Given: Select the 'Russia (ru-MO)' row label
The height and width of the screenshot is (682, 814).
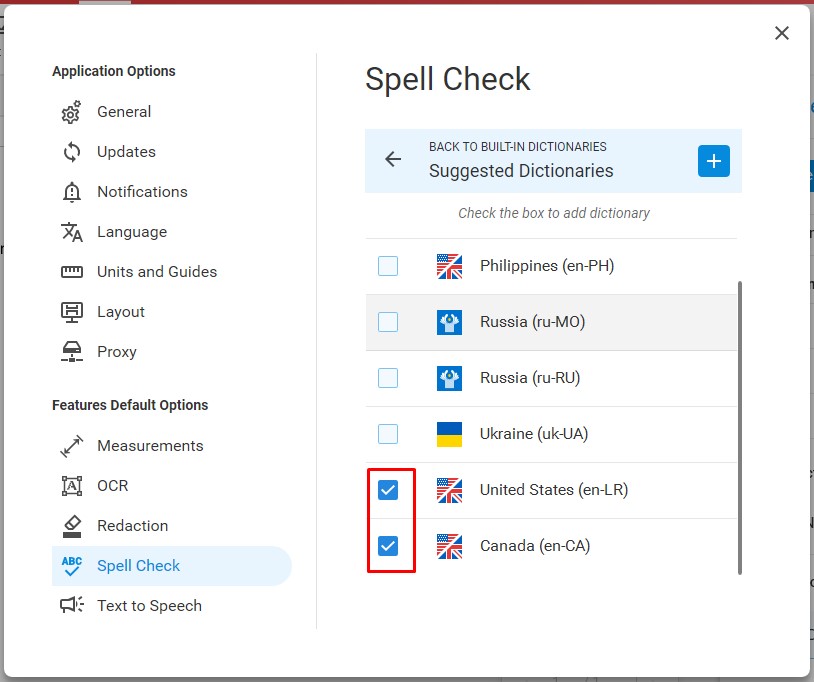Looking at the screenshot, I should 533,322.
